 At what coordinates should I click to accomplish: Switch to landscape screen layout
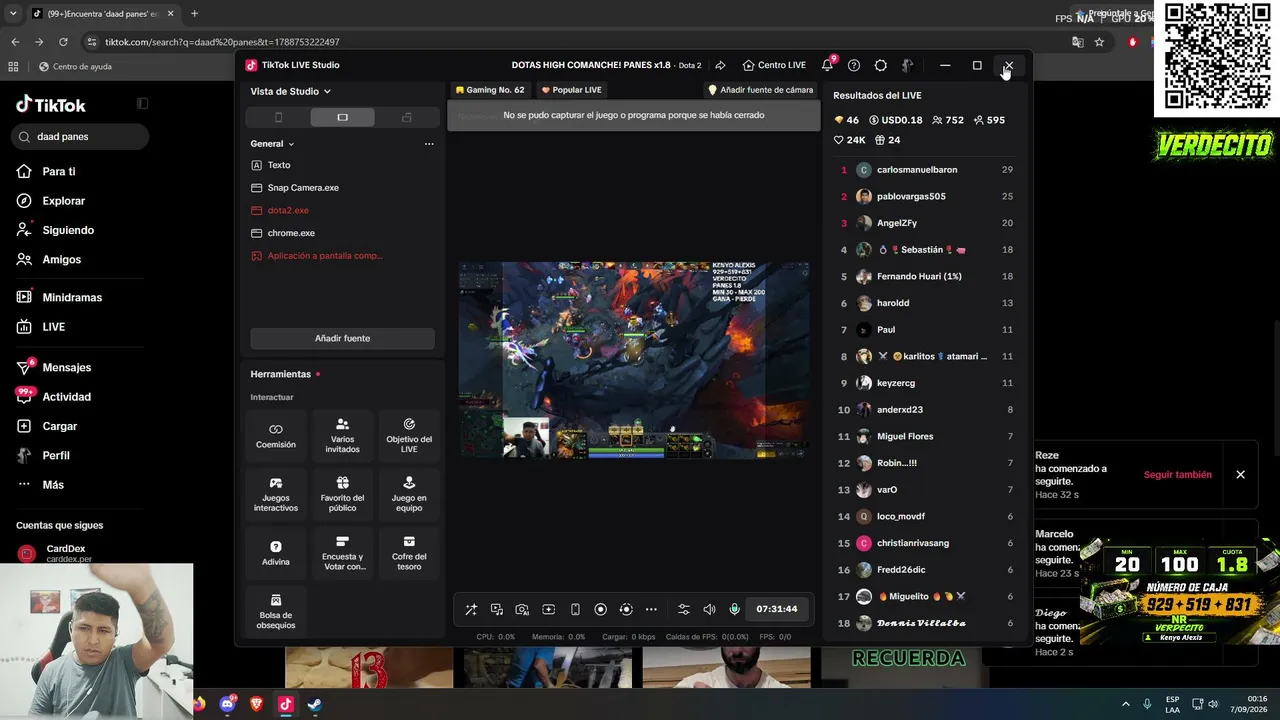[x=342, y=117]
